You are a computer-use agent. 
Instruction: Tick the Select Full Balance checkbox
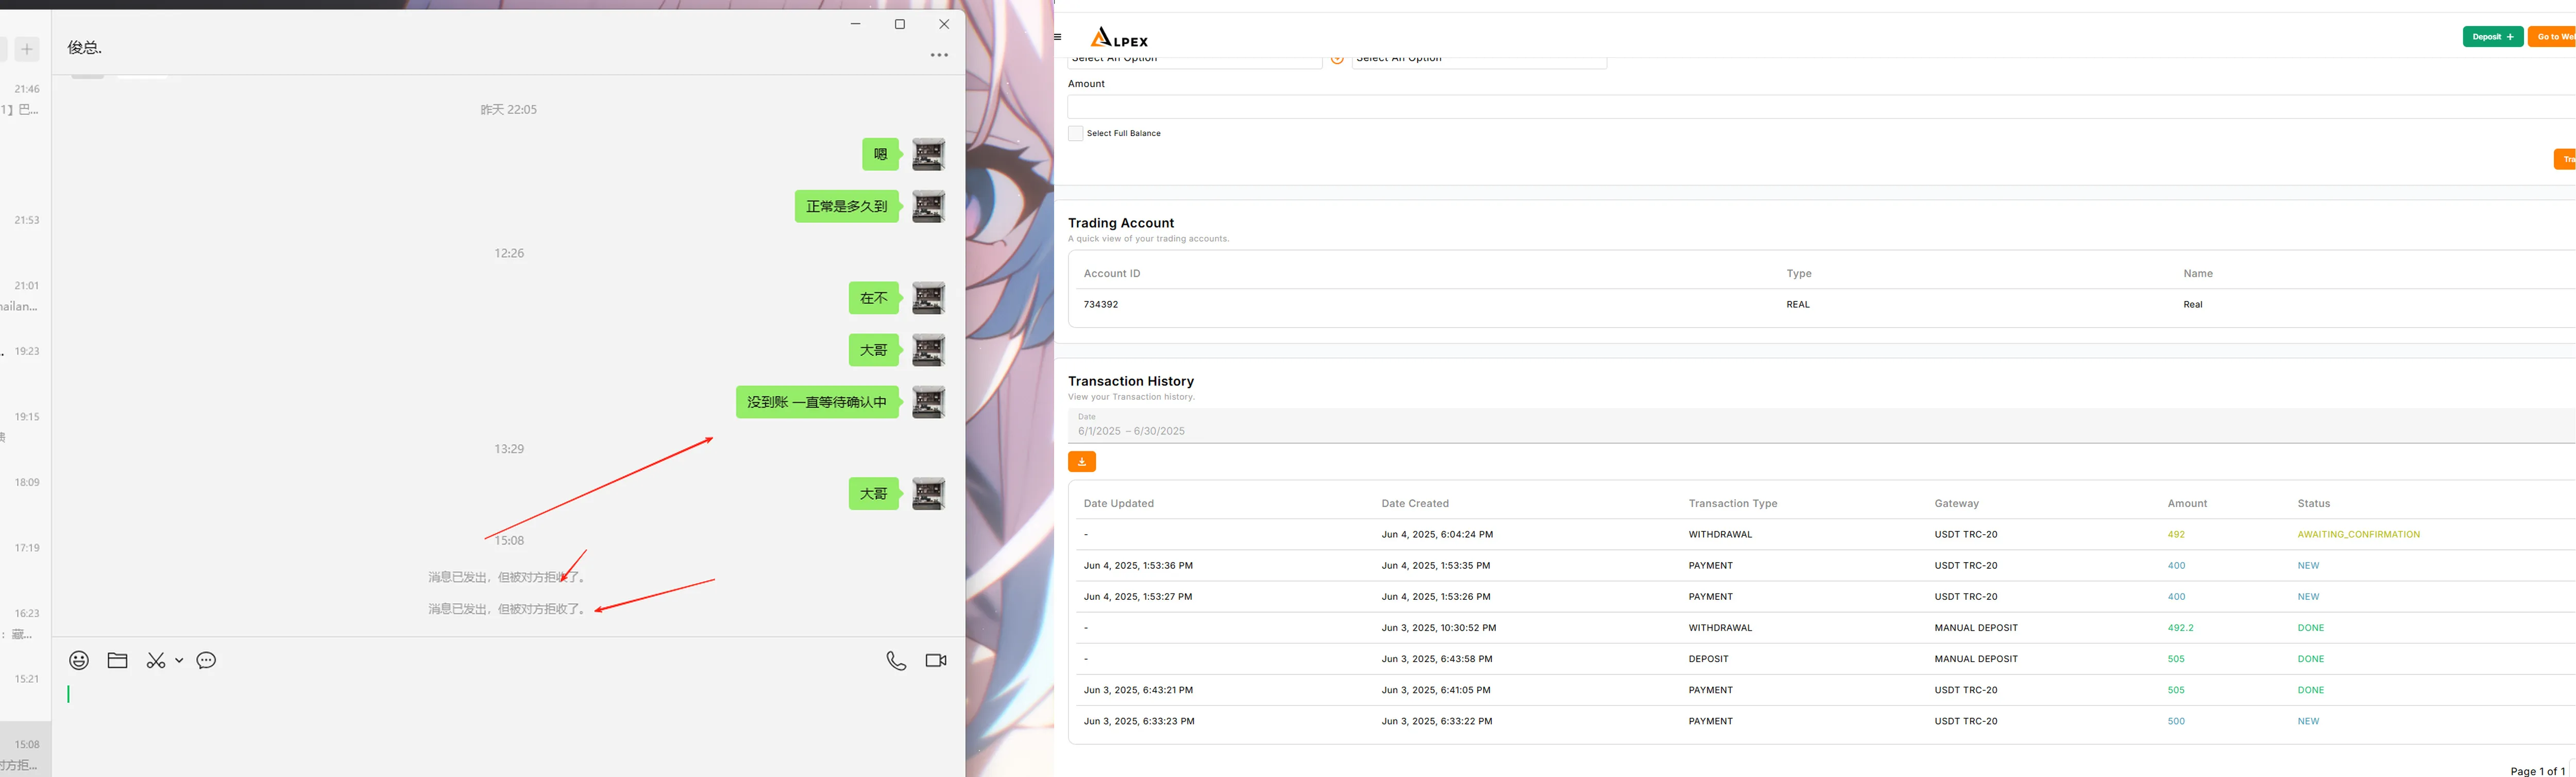[1076, 133]
